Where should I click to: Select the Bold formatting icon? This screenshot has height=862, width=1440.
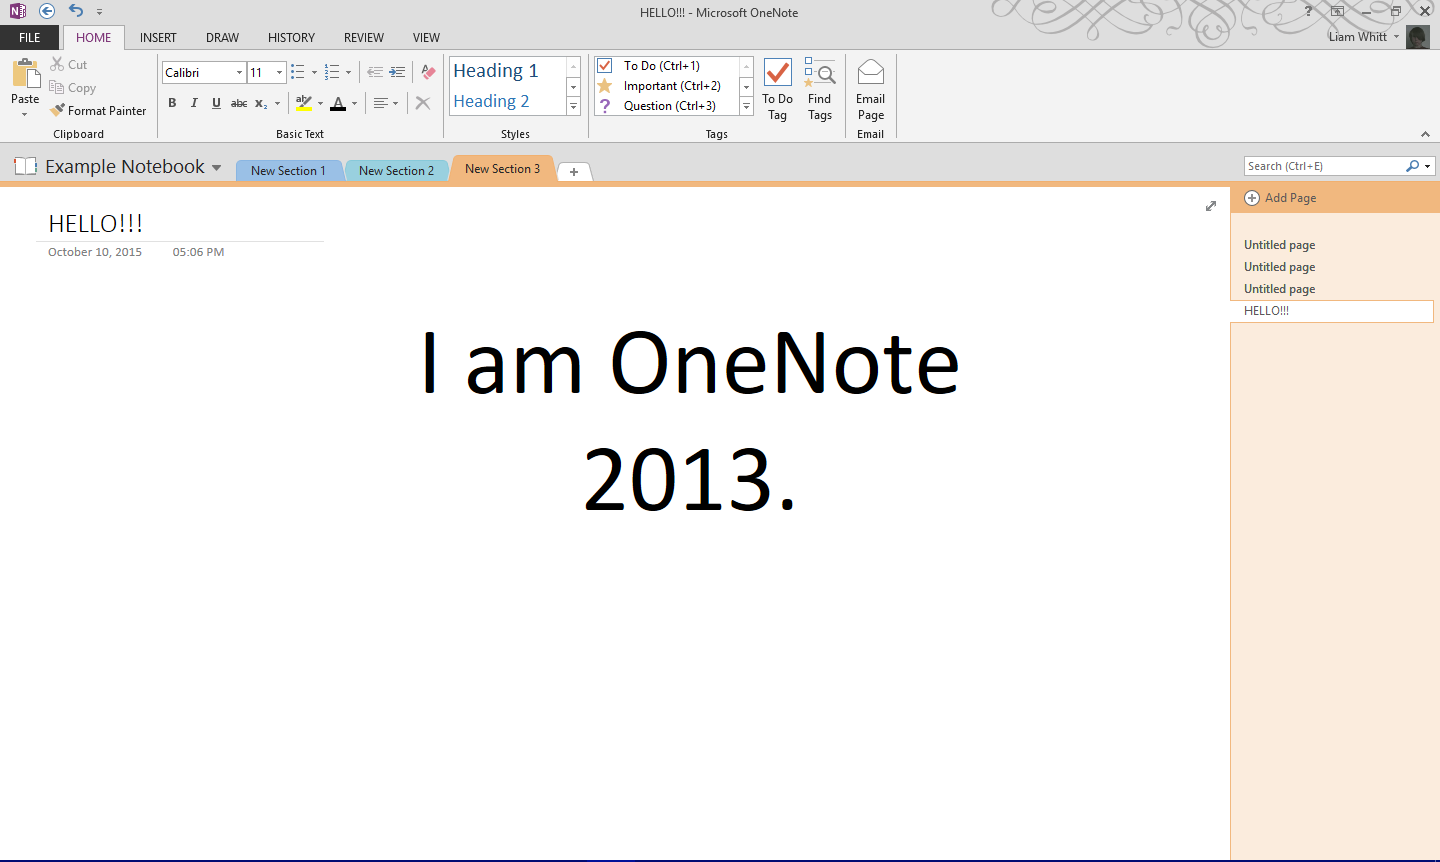(x=171, y=103)
